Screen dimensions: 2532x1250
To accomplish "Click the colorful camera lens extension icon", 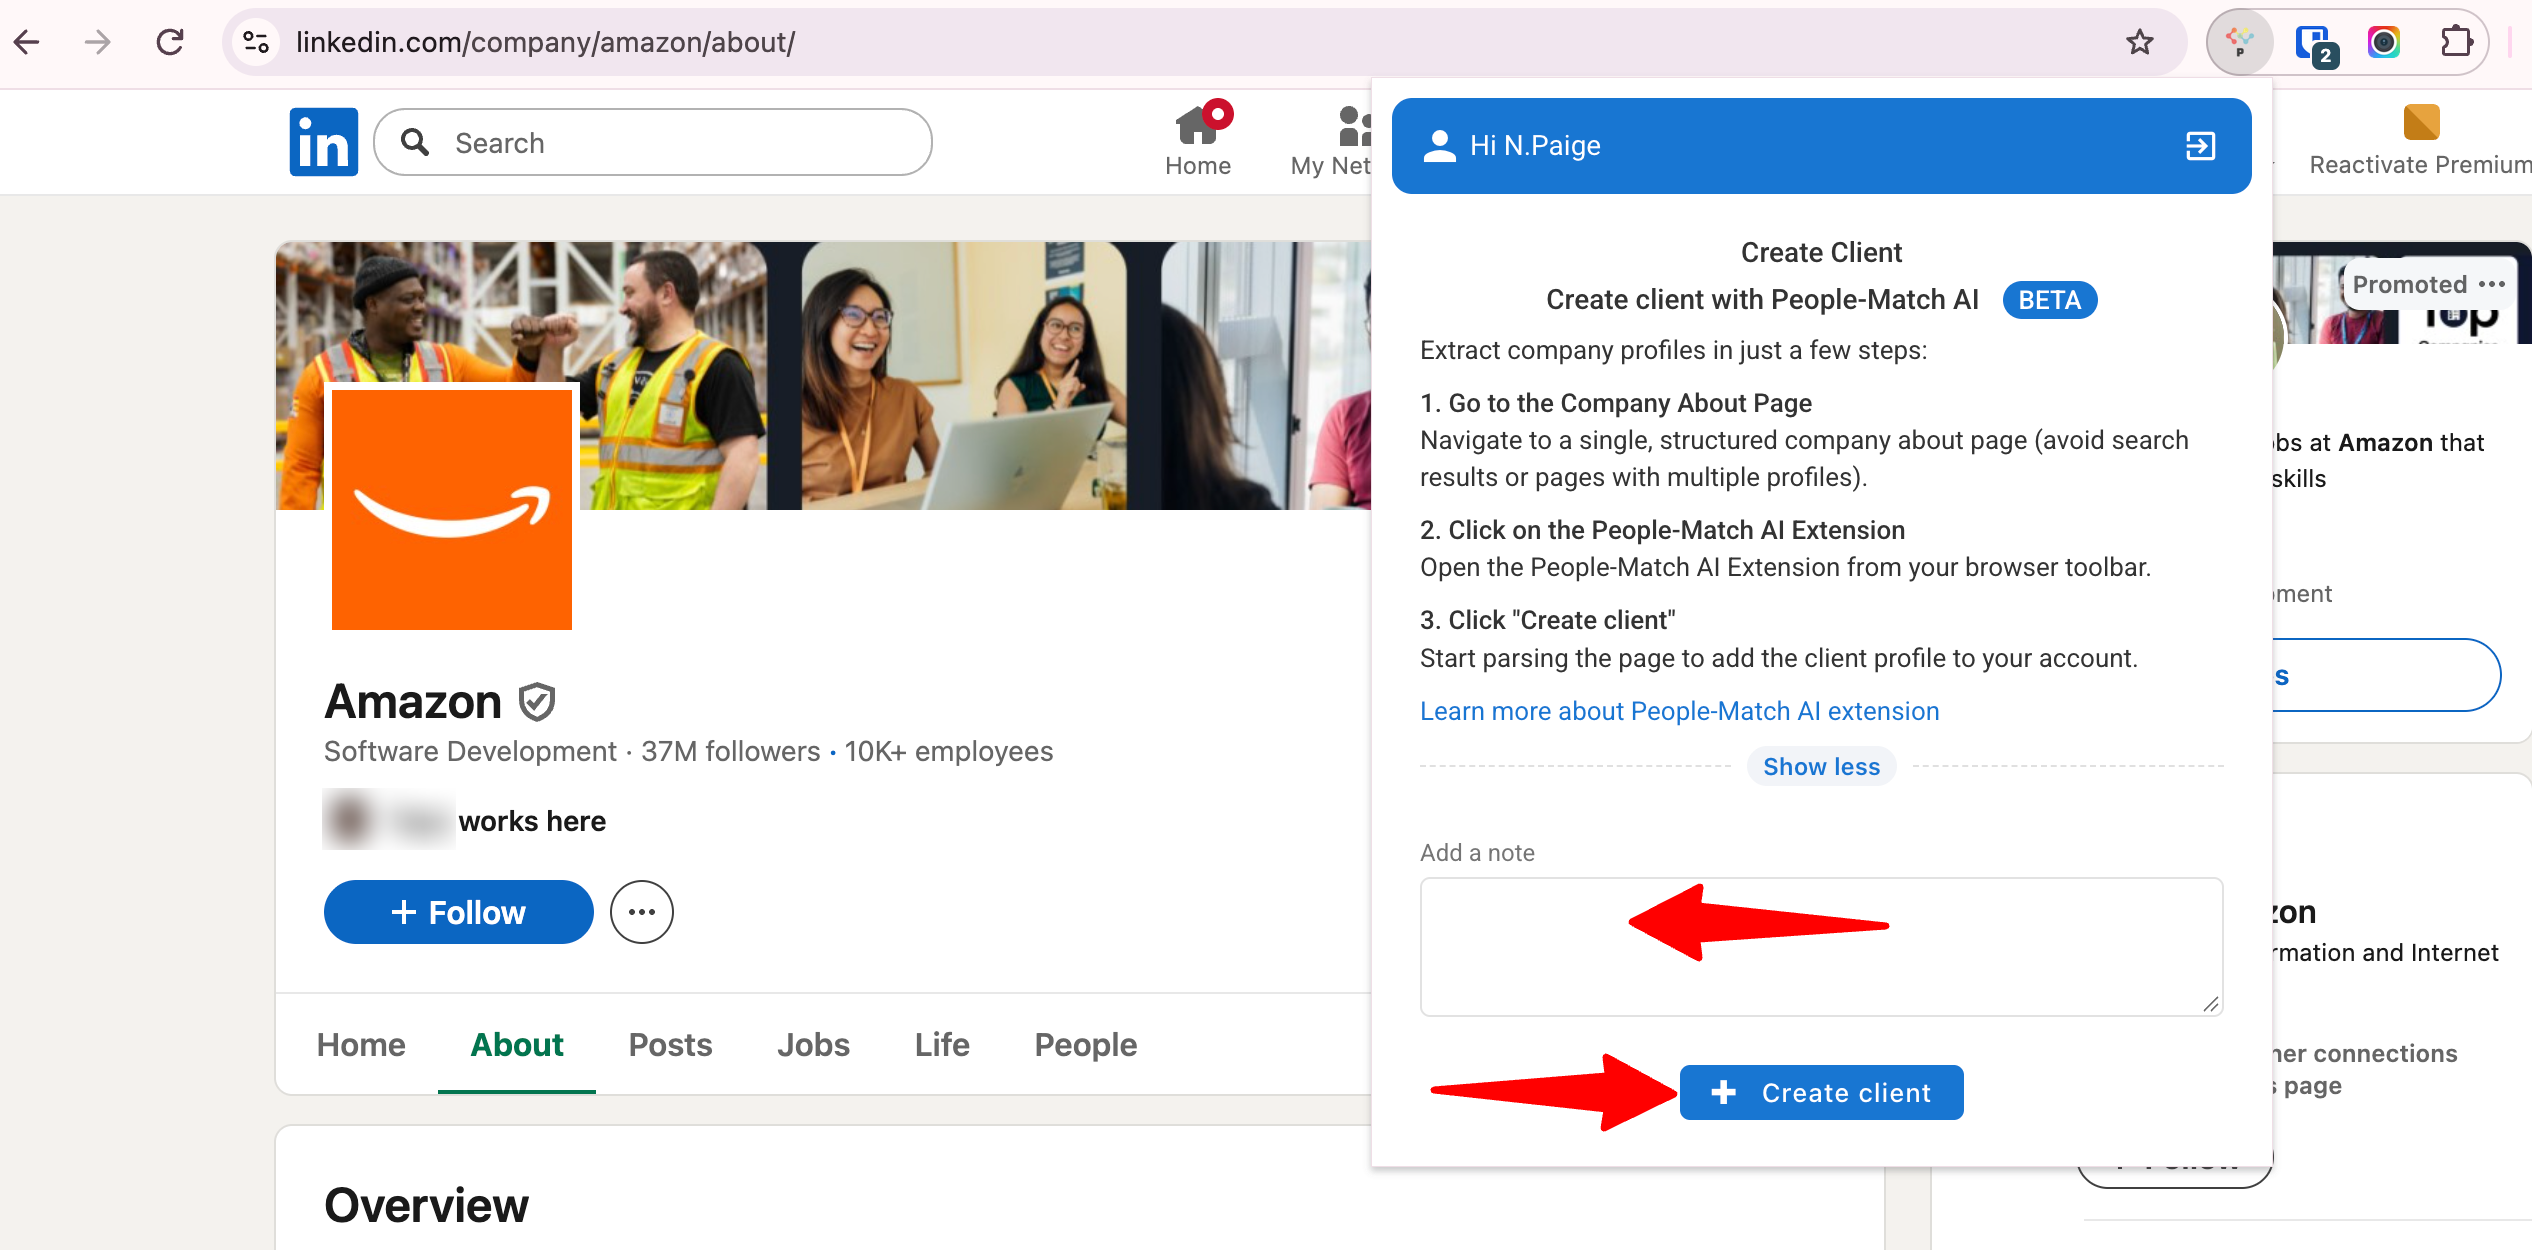I will (x=2384, y=42).
